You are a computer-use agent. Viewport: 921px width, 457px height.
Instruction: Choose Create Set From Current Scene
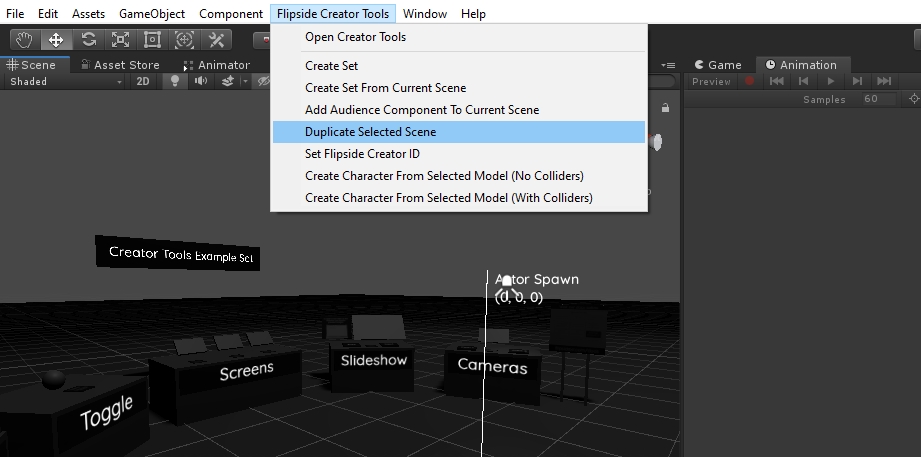[459, 88]
